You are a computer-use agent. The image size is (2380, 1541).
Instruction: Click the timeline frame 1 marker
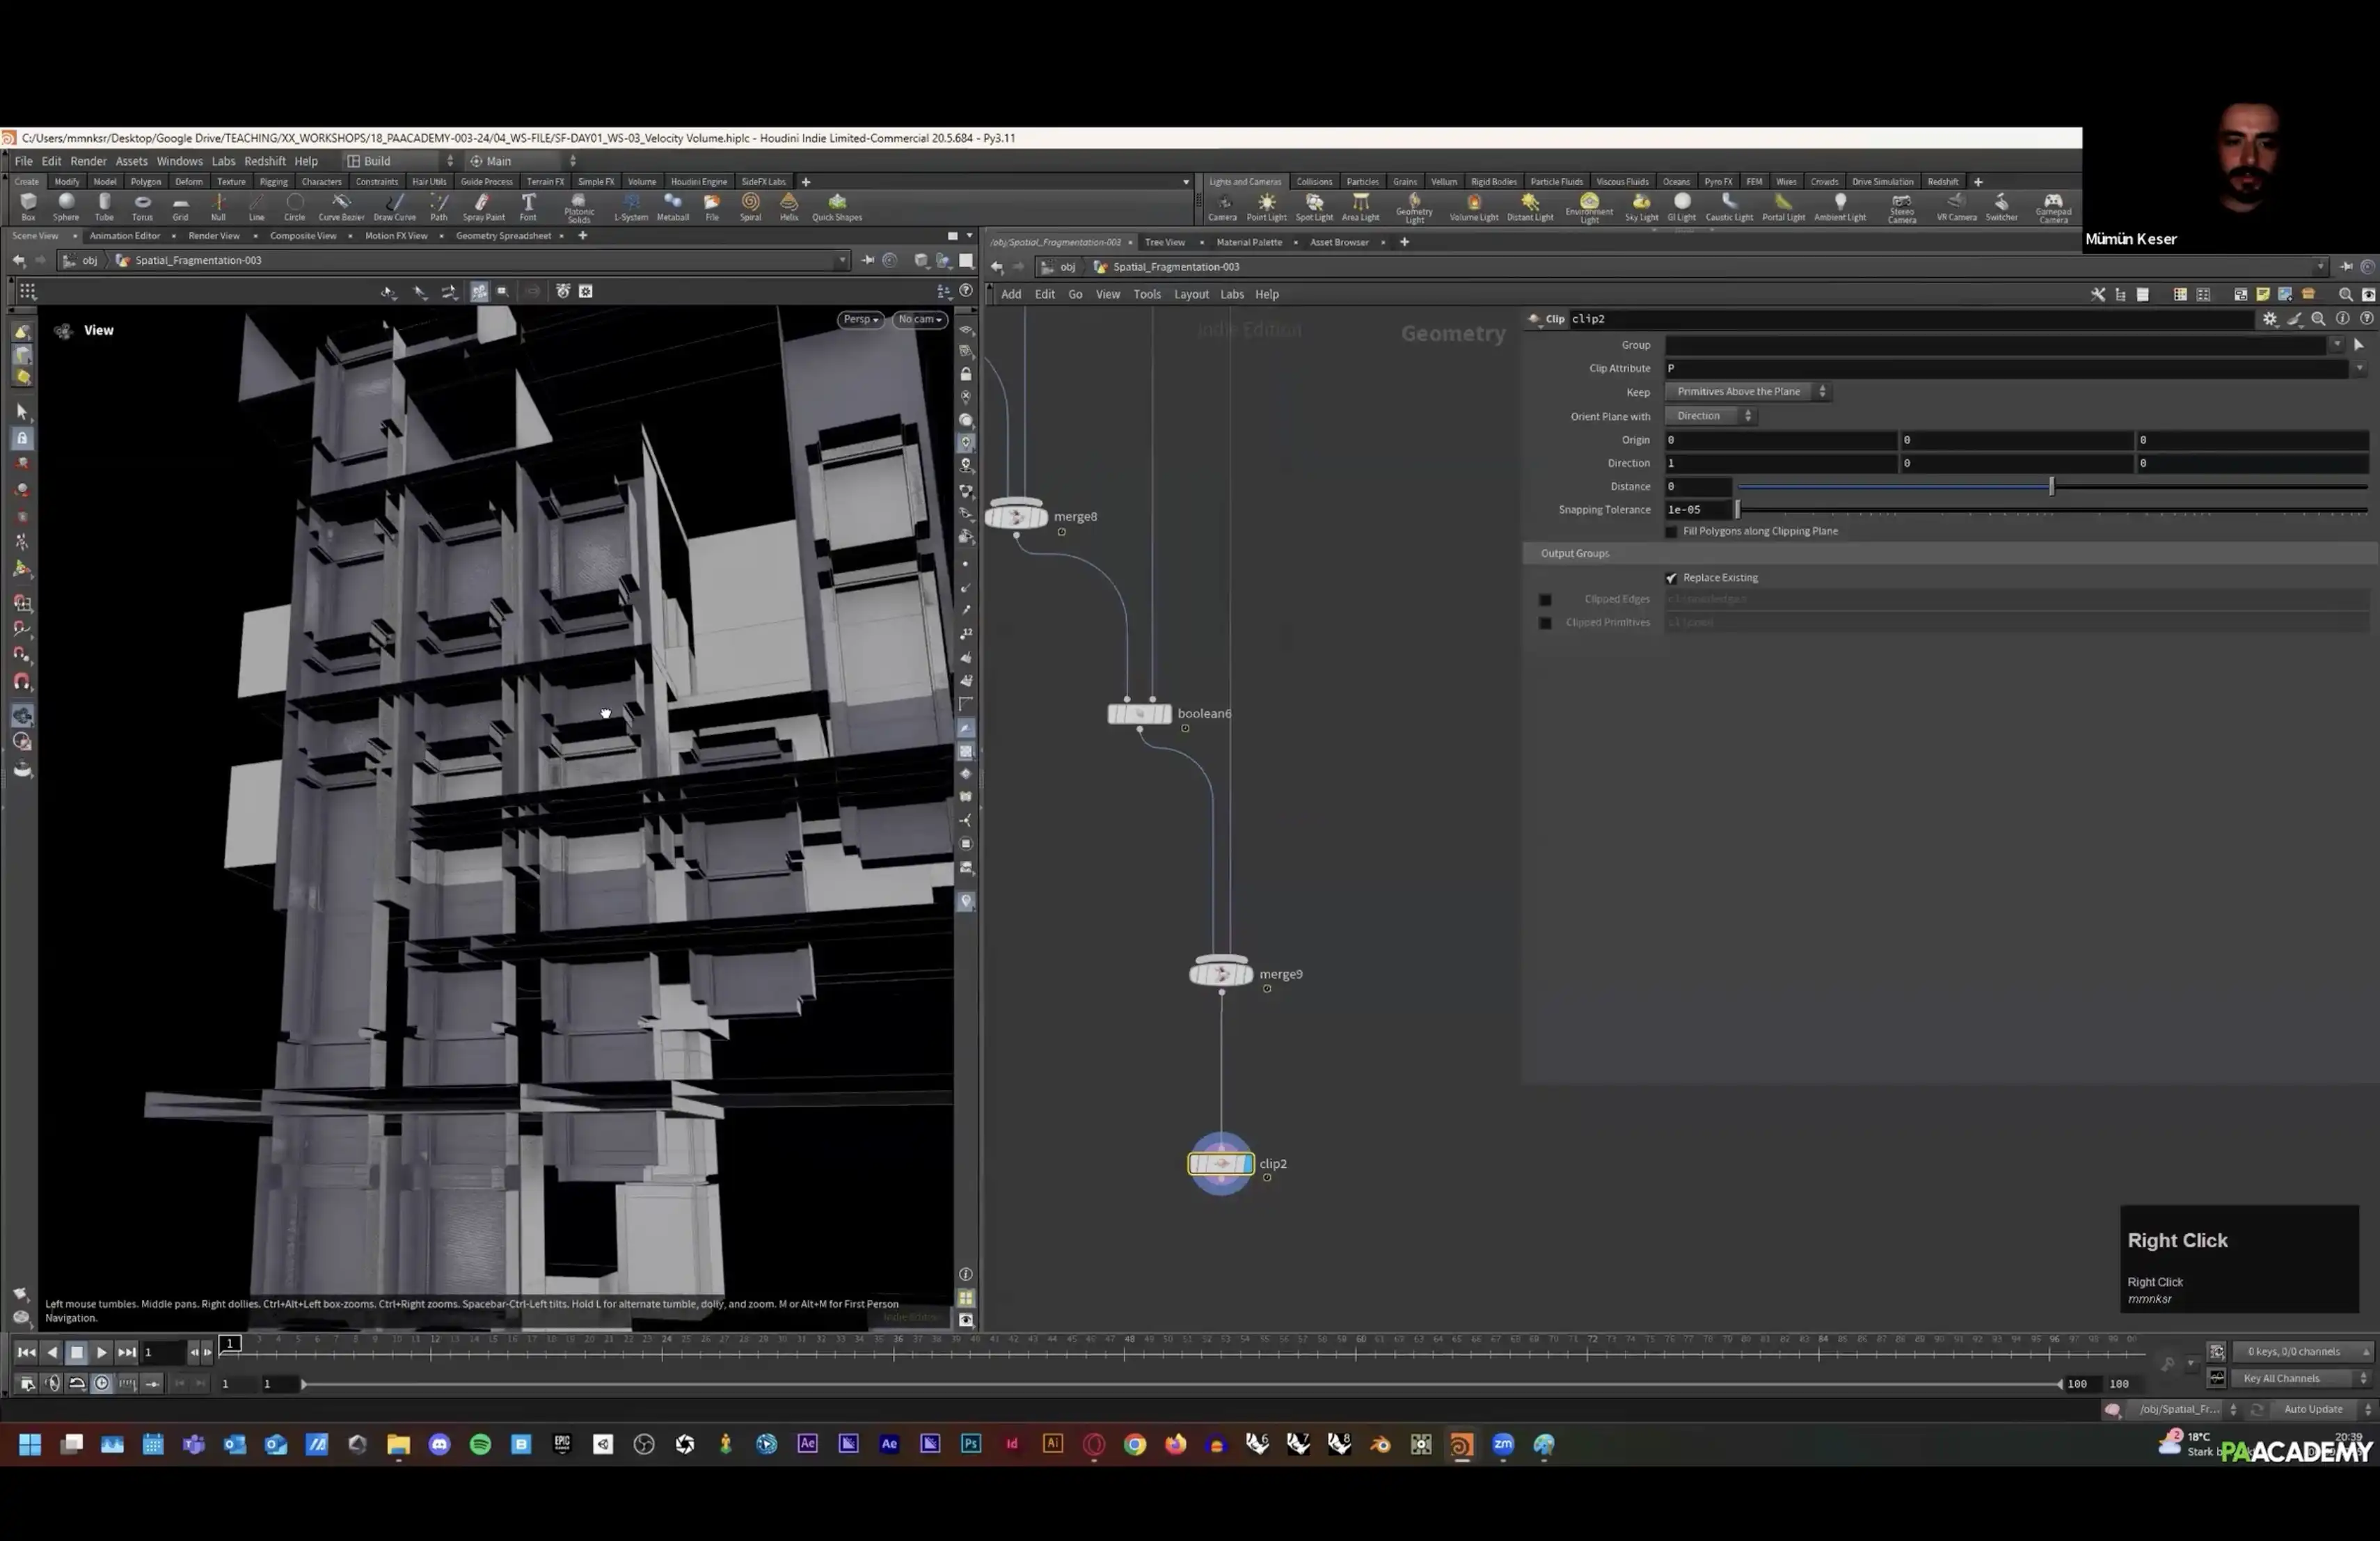tap(230, 1343)
